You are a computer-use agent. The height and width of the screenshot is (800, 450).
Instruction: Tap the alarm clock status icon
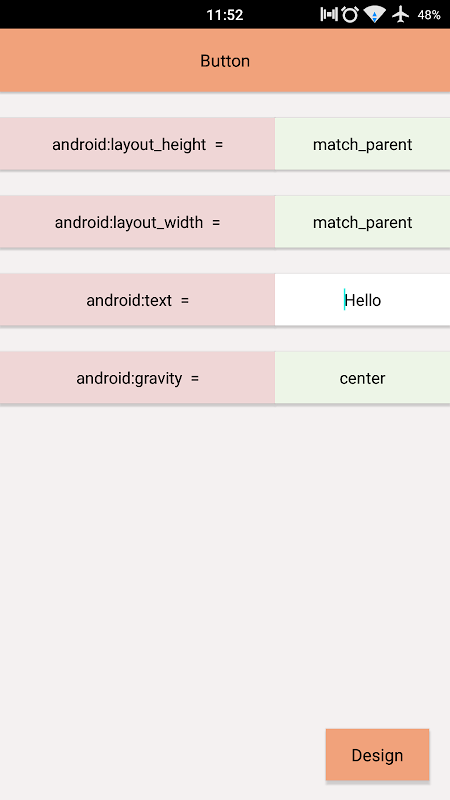(351, 14)
